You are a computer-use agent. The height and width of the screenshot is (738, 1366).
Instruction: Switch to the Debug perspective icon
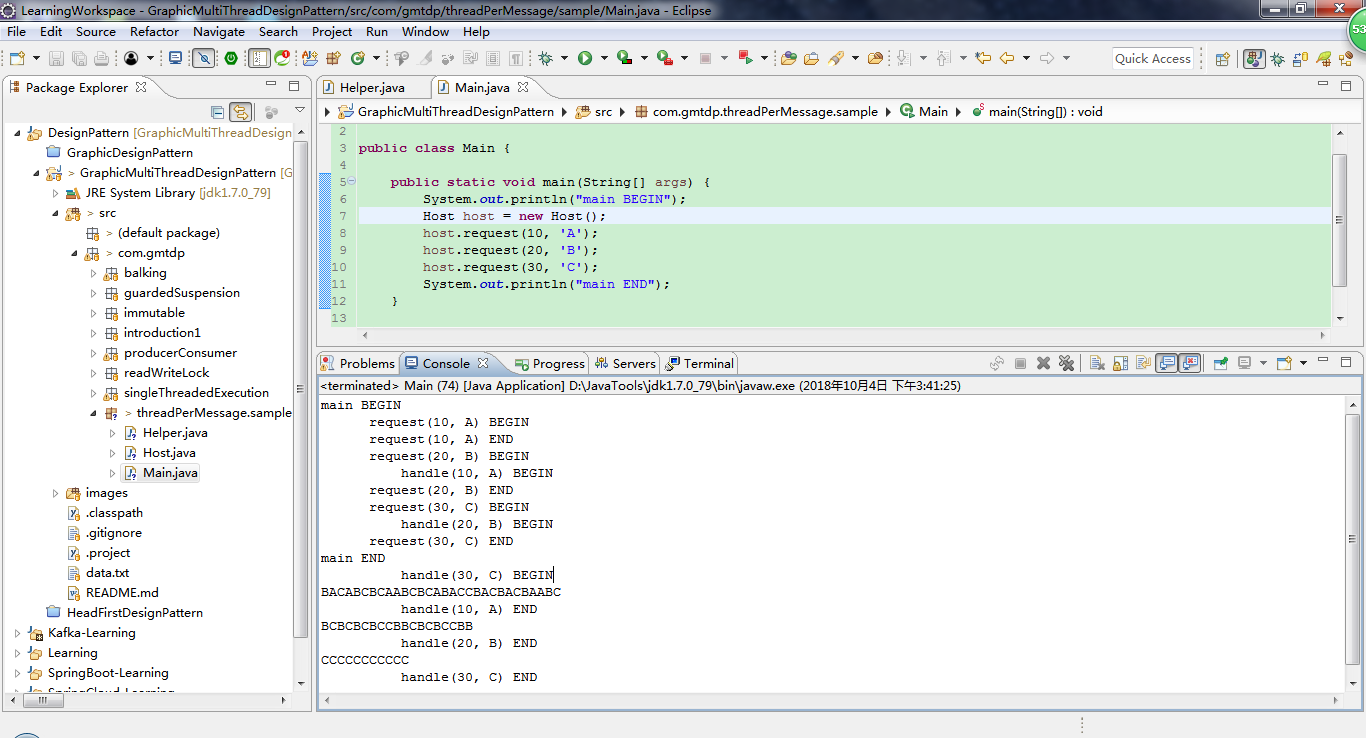tap(1278, 59)
